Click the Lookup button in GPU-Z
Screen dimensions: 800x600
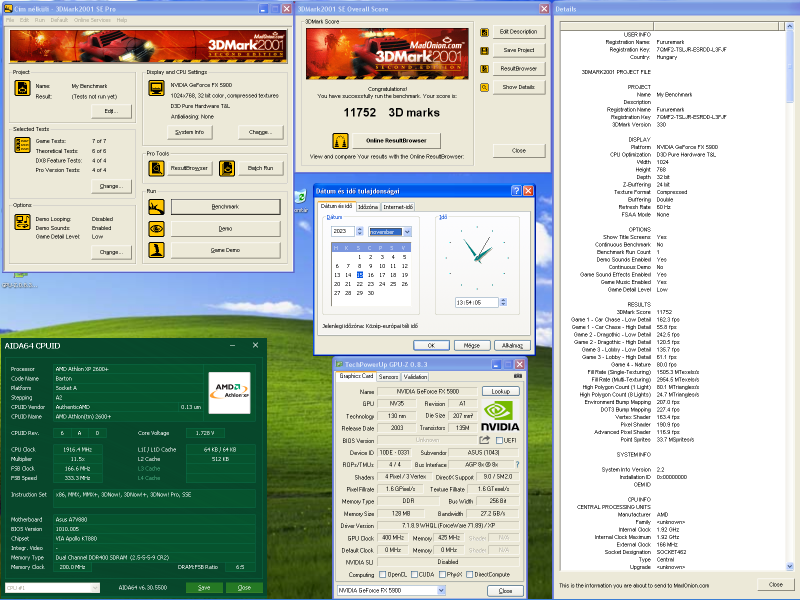[501, 391]
